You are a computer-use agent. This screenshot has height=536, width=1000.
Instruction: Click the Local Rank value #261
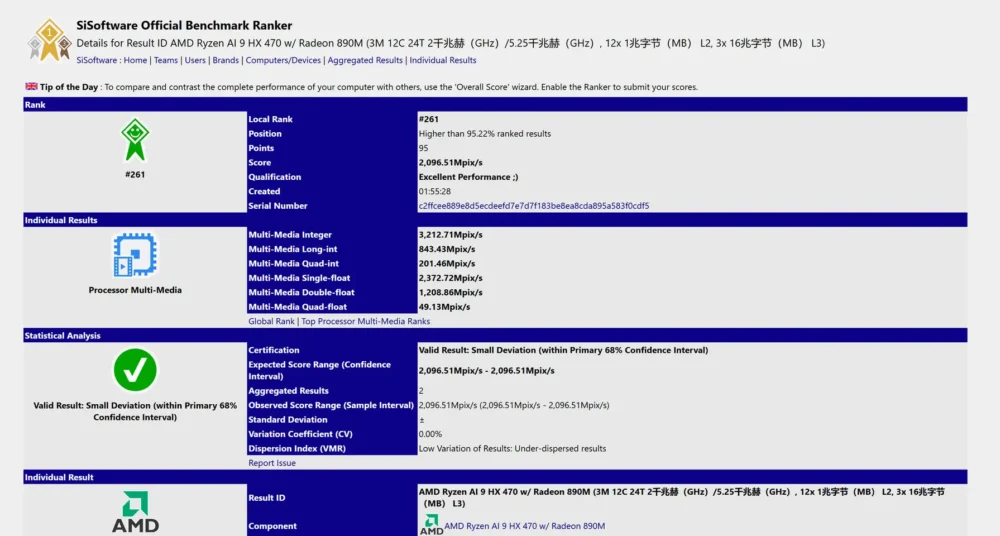tap(429, 119)
